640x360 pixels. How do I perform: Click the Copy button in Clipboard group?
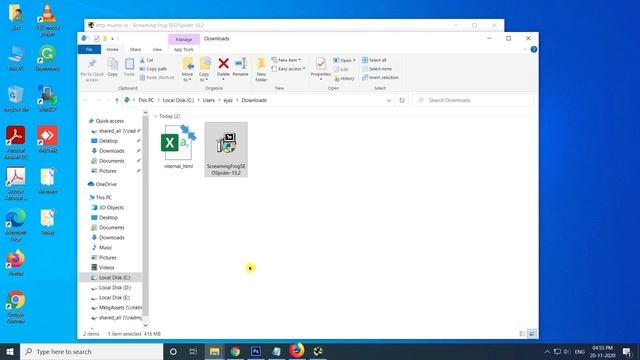tap(113, 67)
